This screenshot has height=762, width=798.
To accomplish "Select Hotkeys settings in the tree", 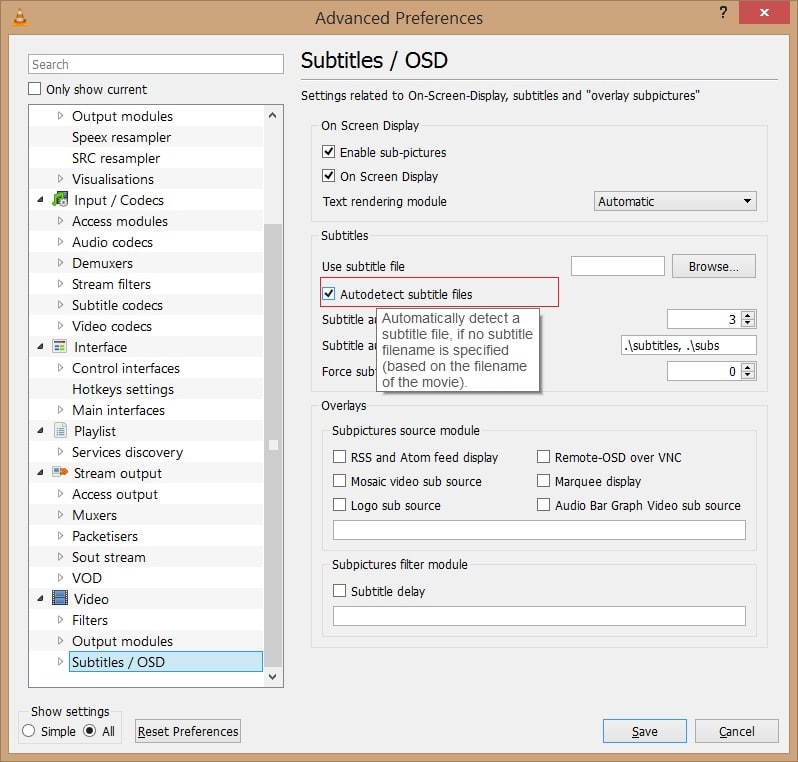I will [122, 389].
